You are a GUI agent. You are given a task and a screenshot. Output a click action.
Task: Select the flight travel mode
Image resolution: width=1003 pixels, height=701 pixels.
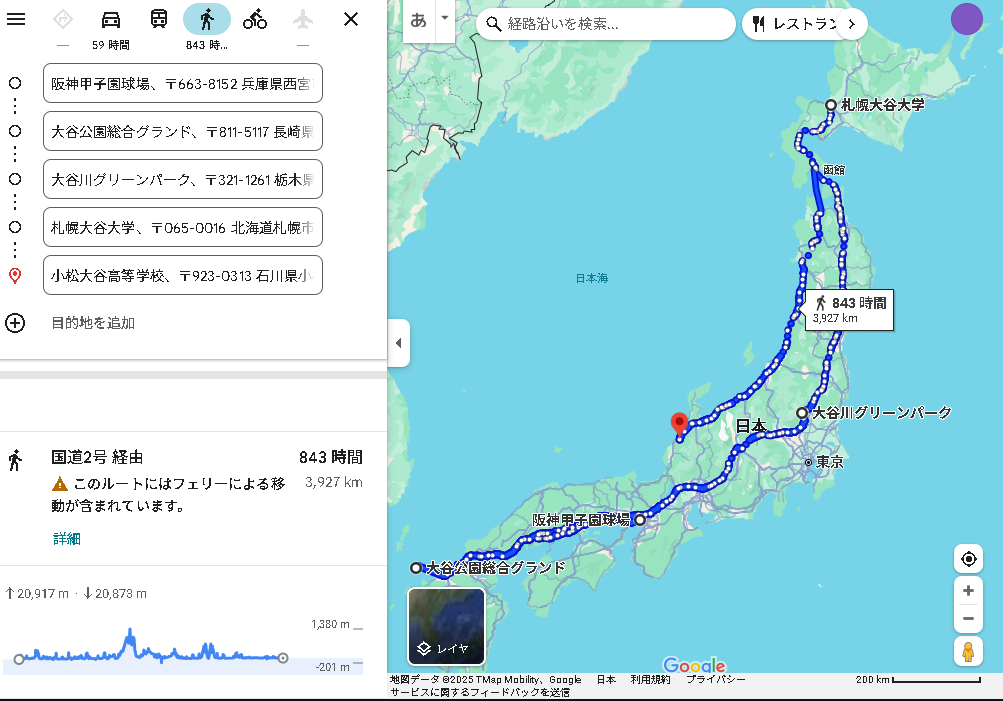point(303,20)
